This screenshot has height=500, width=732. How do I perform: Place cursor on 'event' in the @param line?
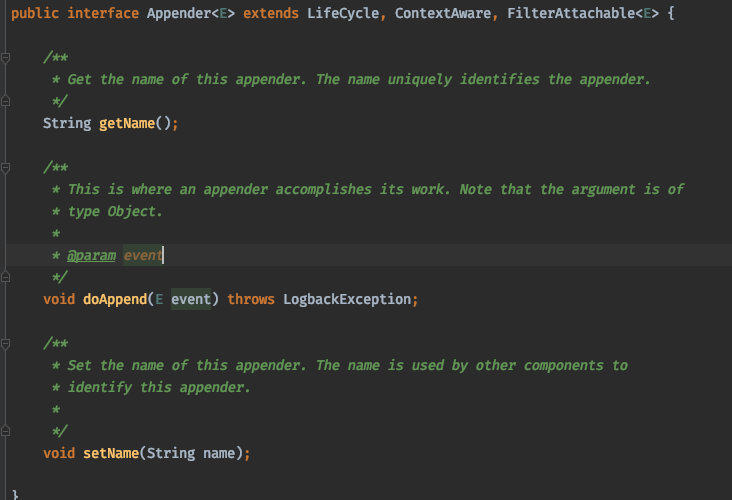coord(142,255)
